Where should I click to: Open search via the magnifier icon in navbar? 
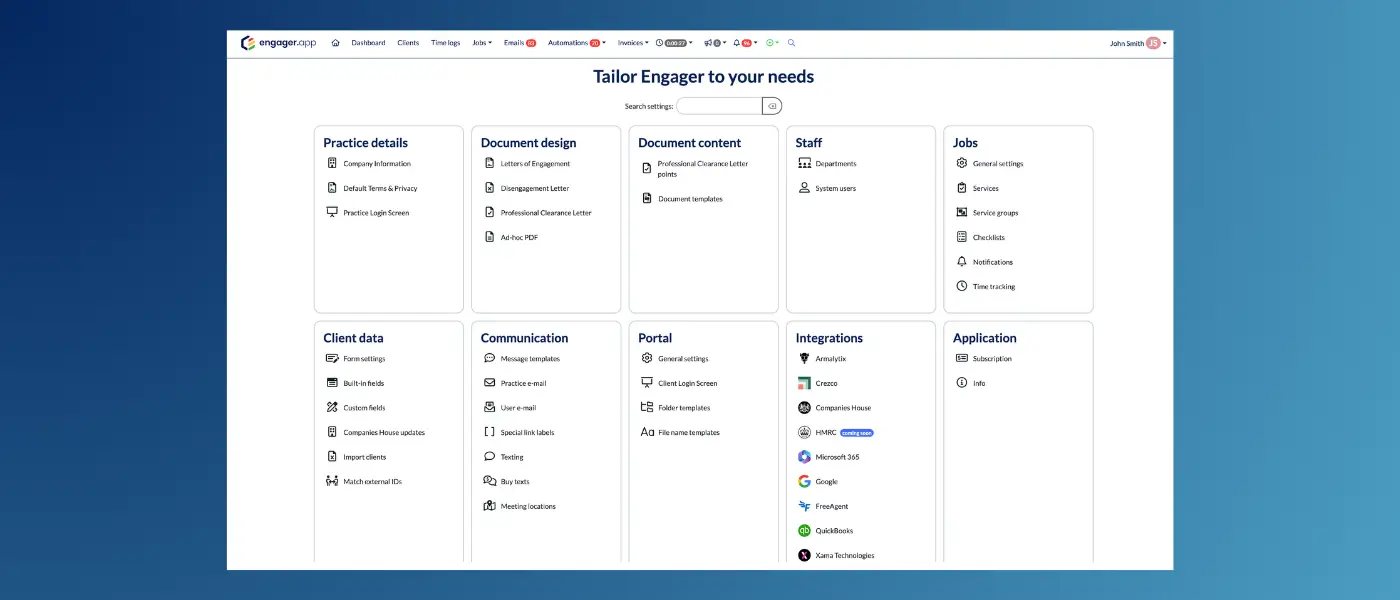(x=792, y=43)
